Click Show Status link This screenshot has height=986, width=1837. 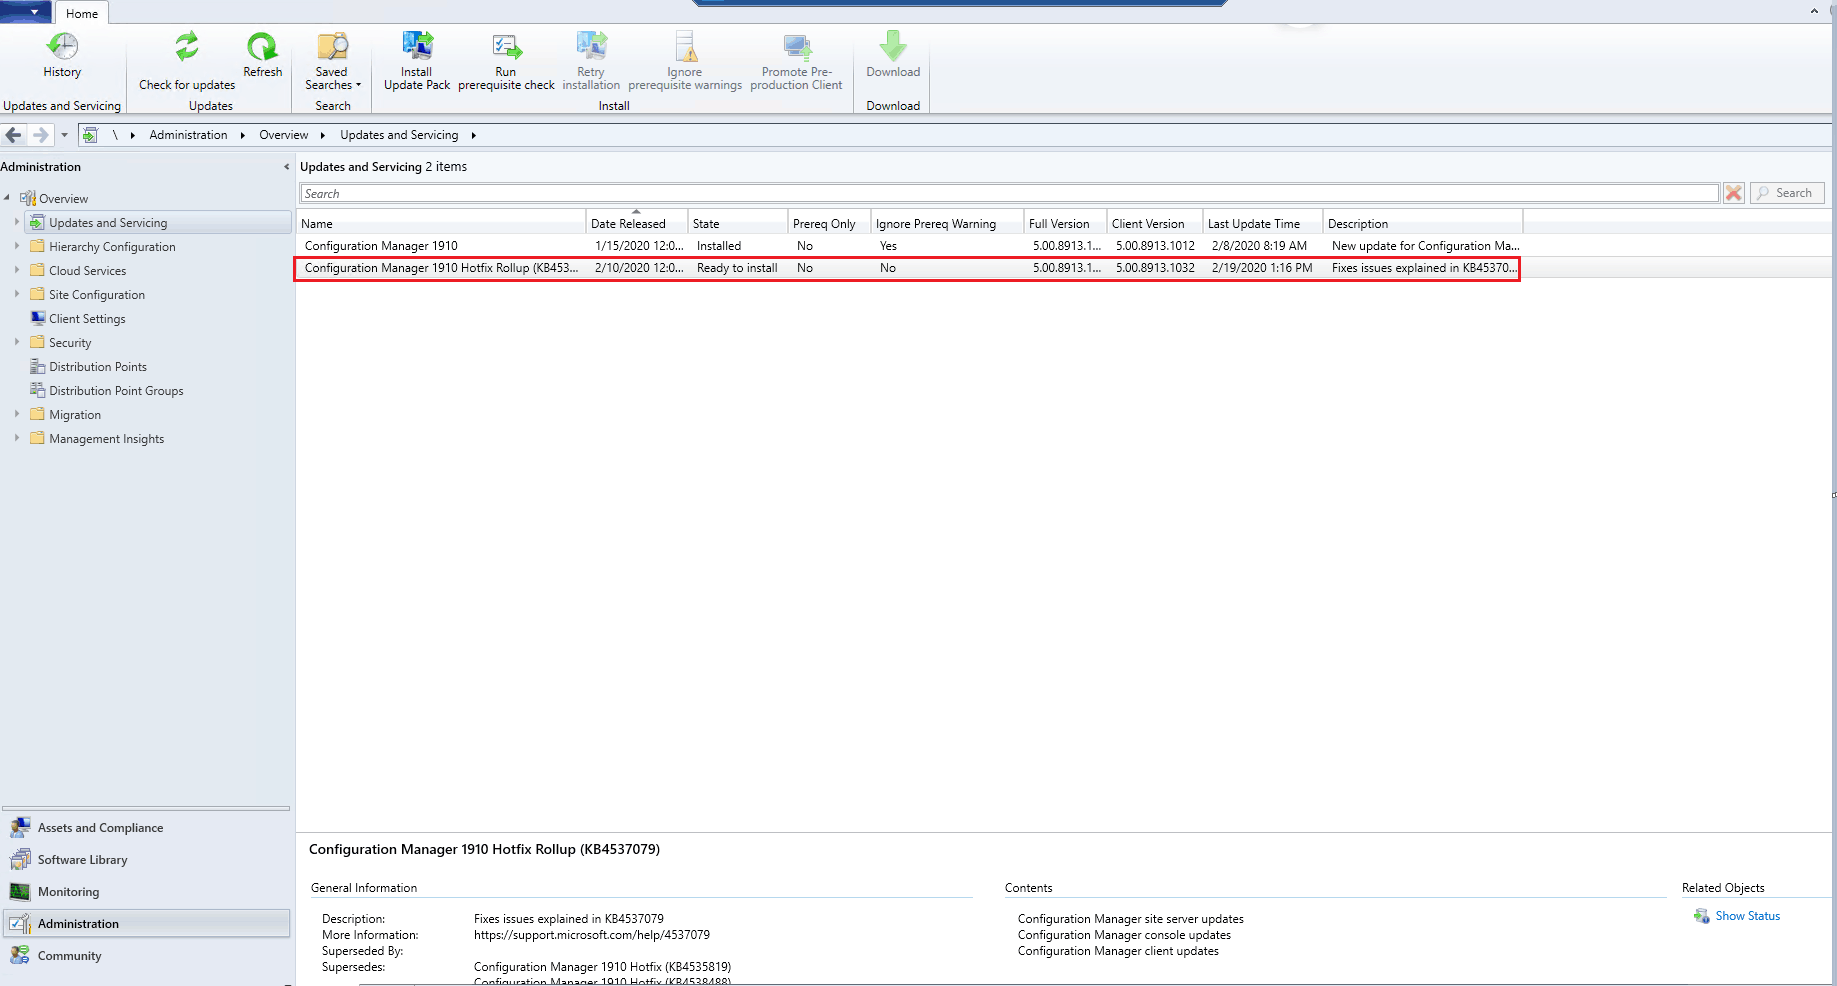click(x=1747, y=916)
